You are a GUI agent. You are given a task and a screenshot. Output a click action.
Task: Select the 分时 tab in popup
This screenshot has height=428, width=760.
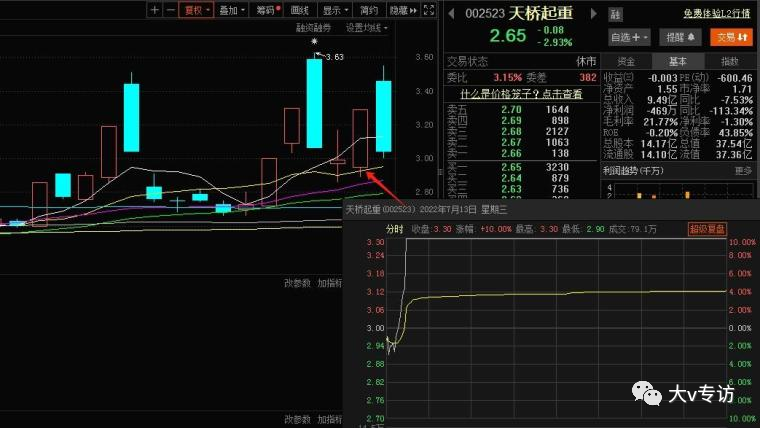394,229
